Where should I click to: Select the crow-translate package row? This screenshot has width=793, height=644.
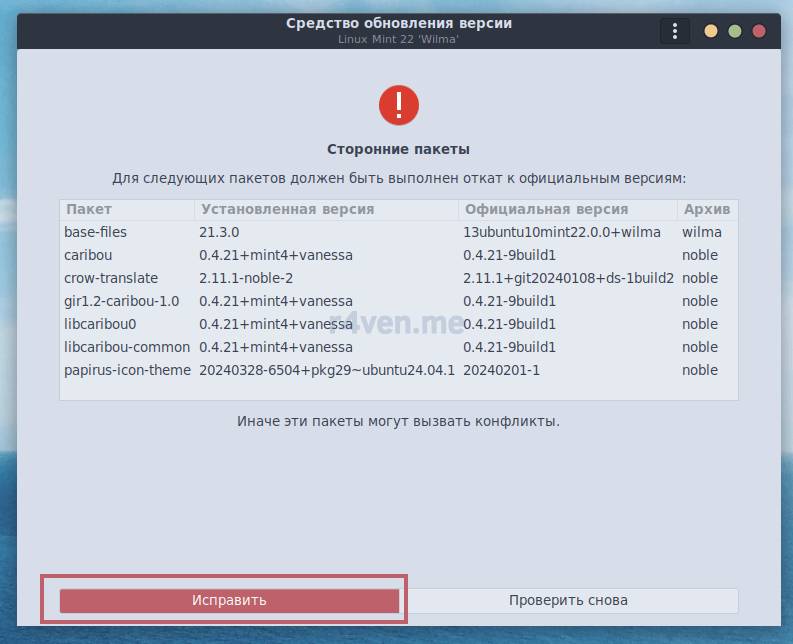pos(111,278)
